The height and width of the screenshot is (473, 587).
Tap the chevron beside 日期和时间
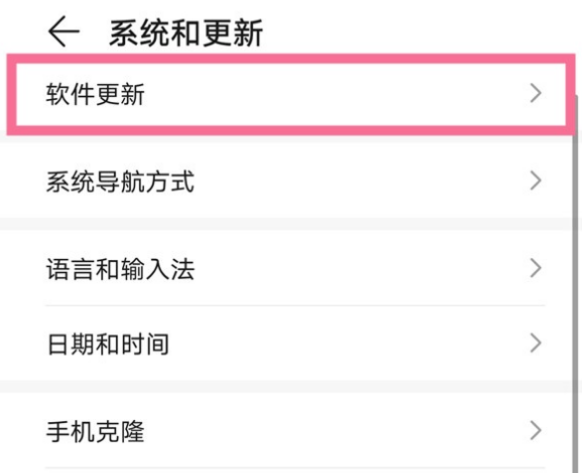click(536, 343)
